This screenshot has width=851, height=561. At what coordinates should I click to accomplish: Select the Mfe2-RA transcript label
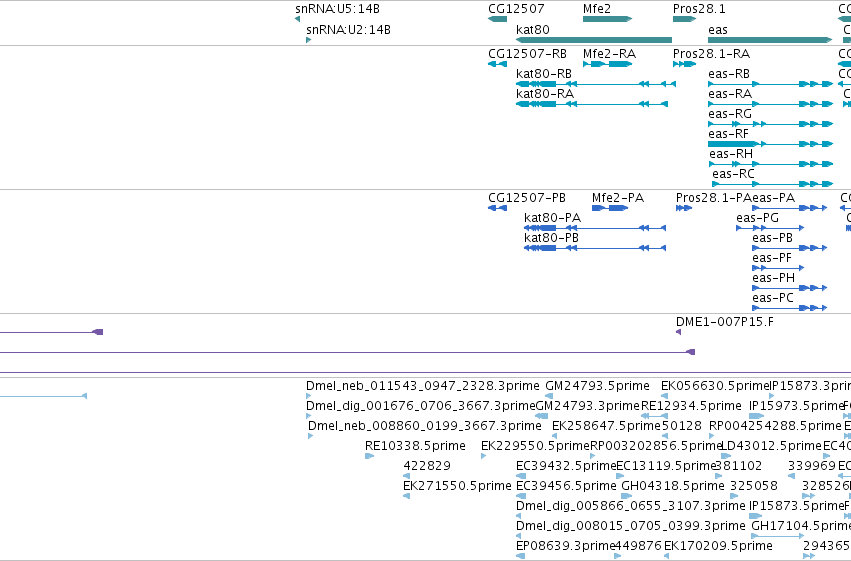coord(609,54)
